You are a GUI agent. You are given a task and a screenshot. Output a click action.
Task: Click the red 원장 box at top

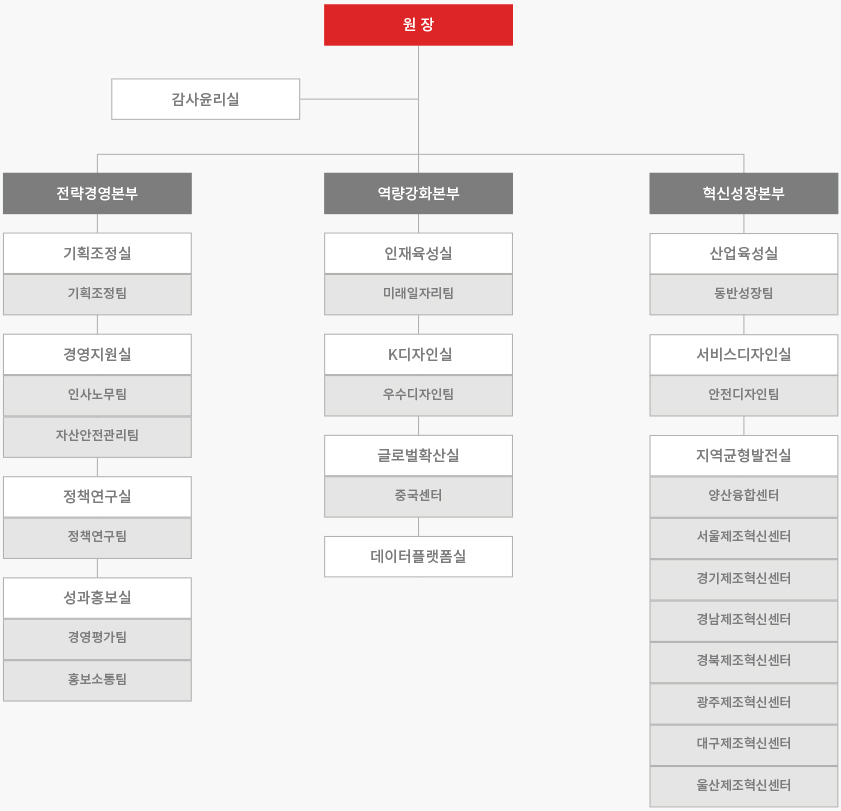418,25
